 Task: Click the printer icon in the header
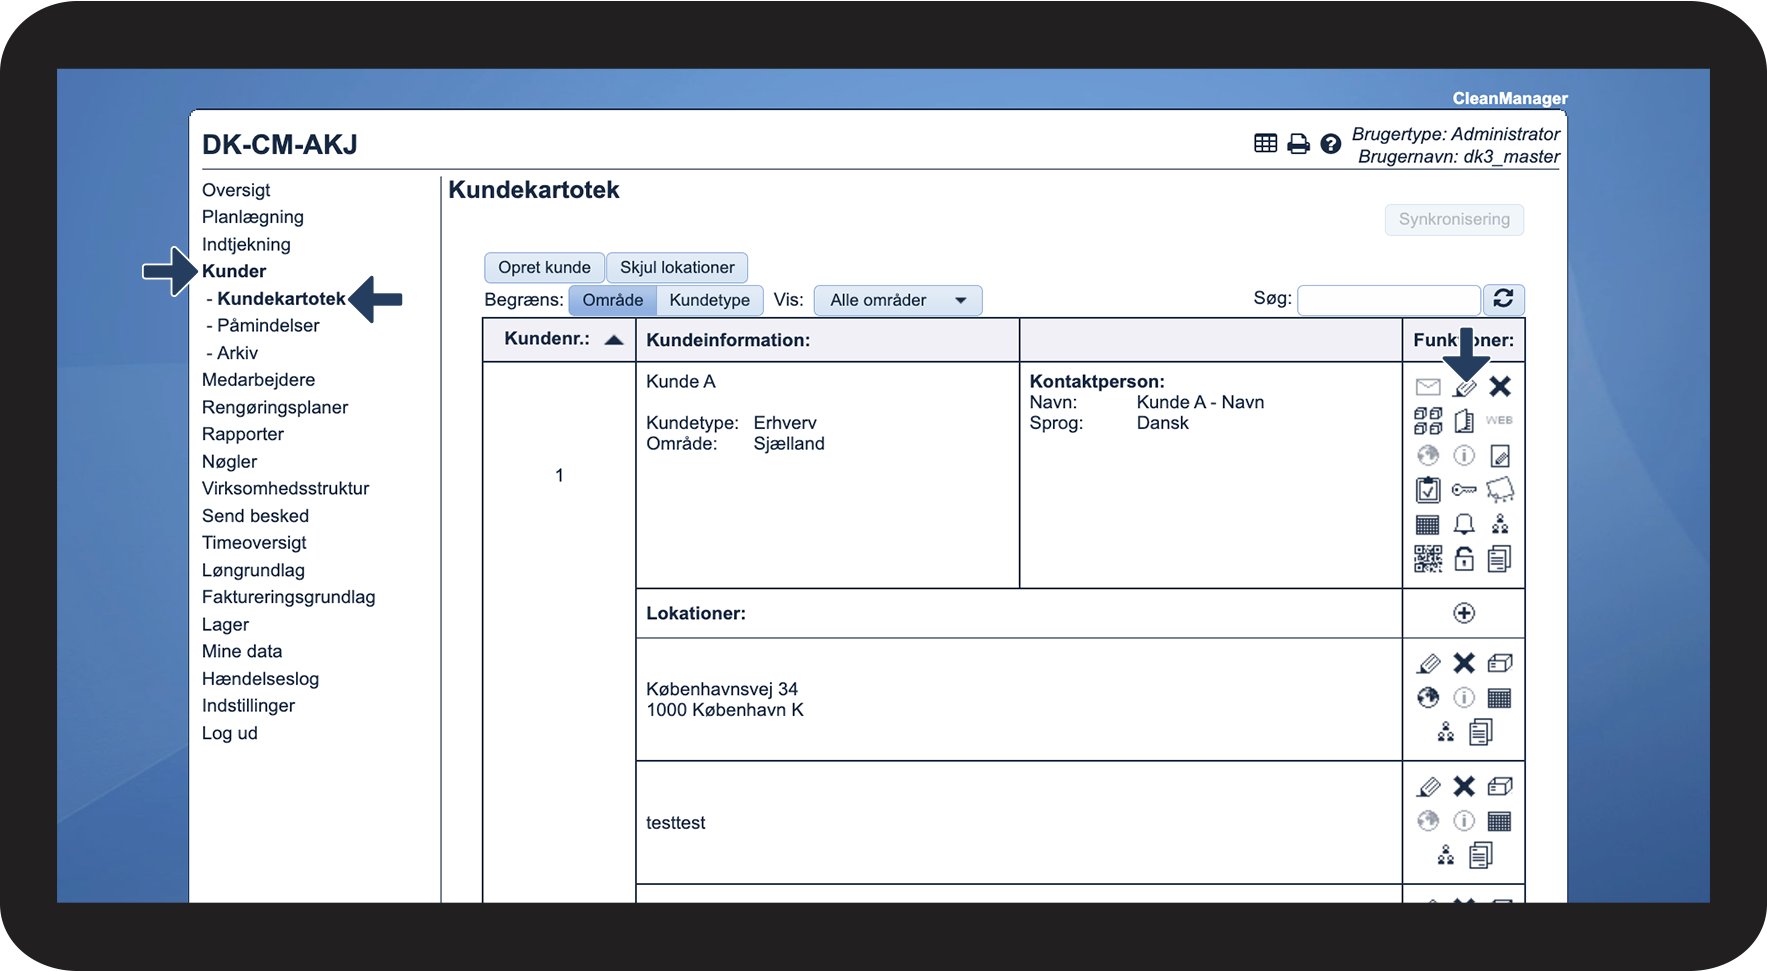[x=1298, y=144]
